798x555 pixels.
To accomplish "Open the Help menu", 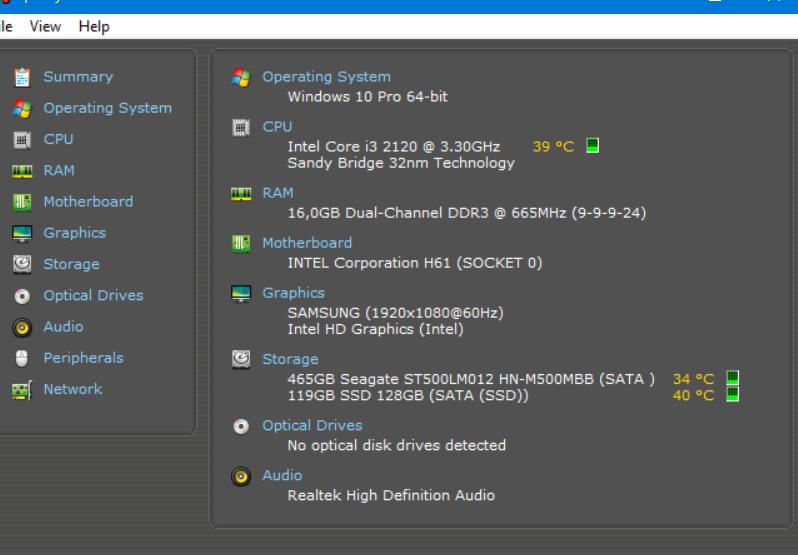I will (x=94, y=26).
